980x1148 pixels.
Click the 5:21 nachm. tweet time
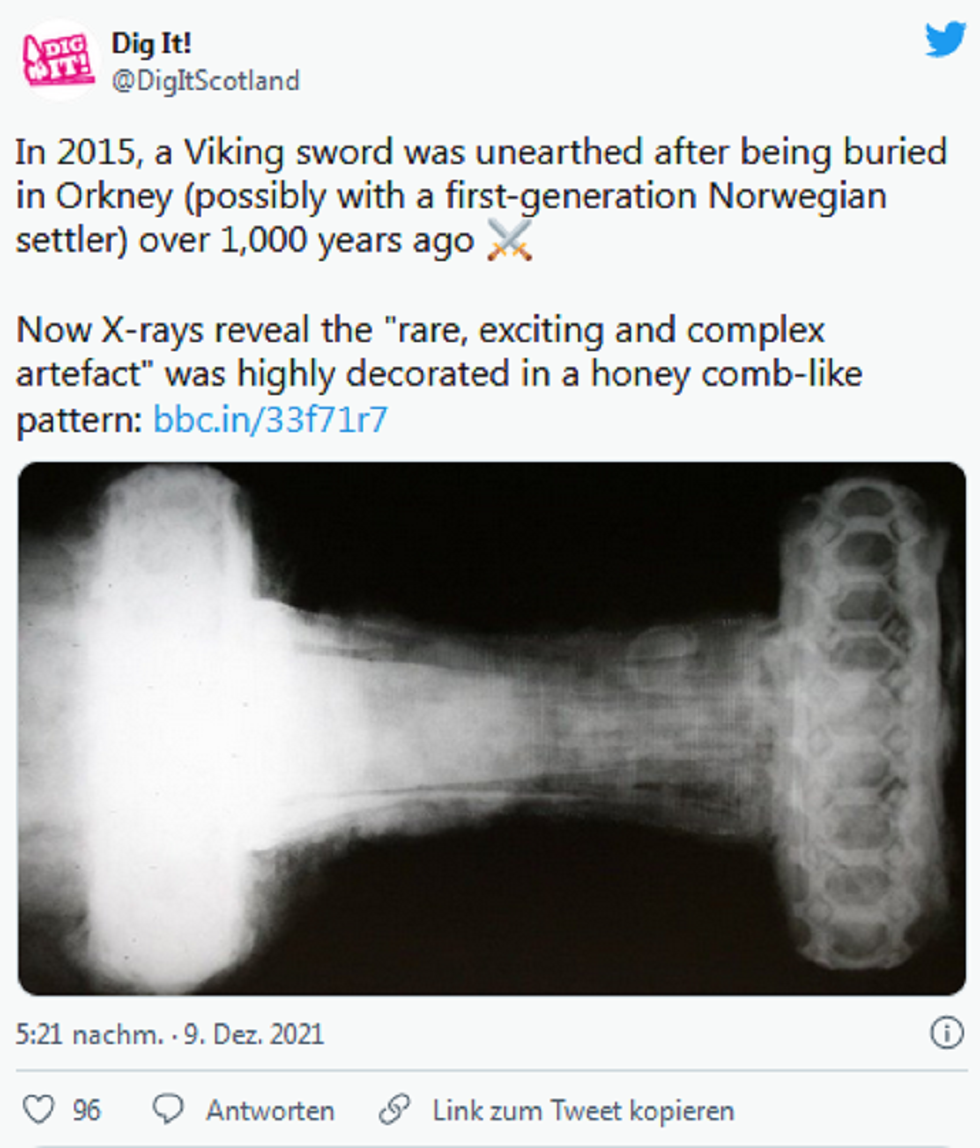89,1033
